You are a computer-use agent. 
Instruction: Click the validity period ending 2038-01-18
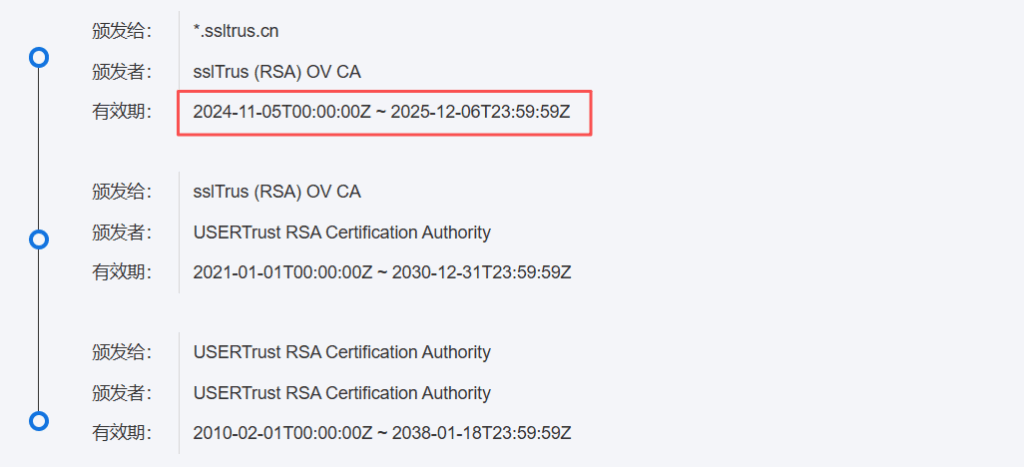click(382, 433)
